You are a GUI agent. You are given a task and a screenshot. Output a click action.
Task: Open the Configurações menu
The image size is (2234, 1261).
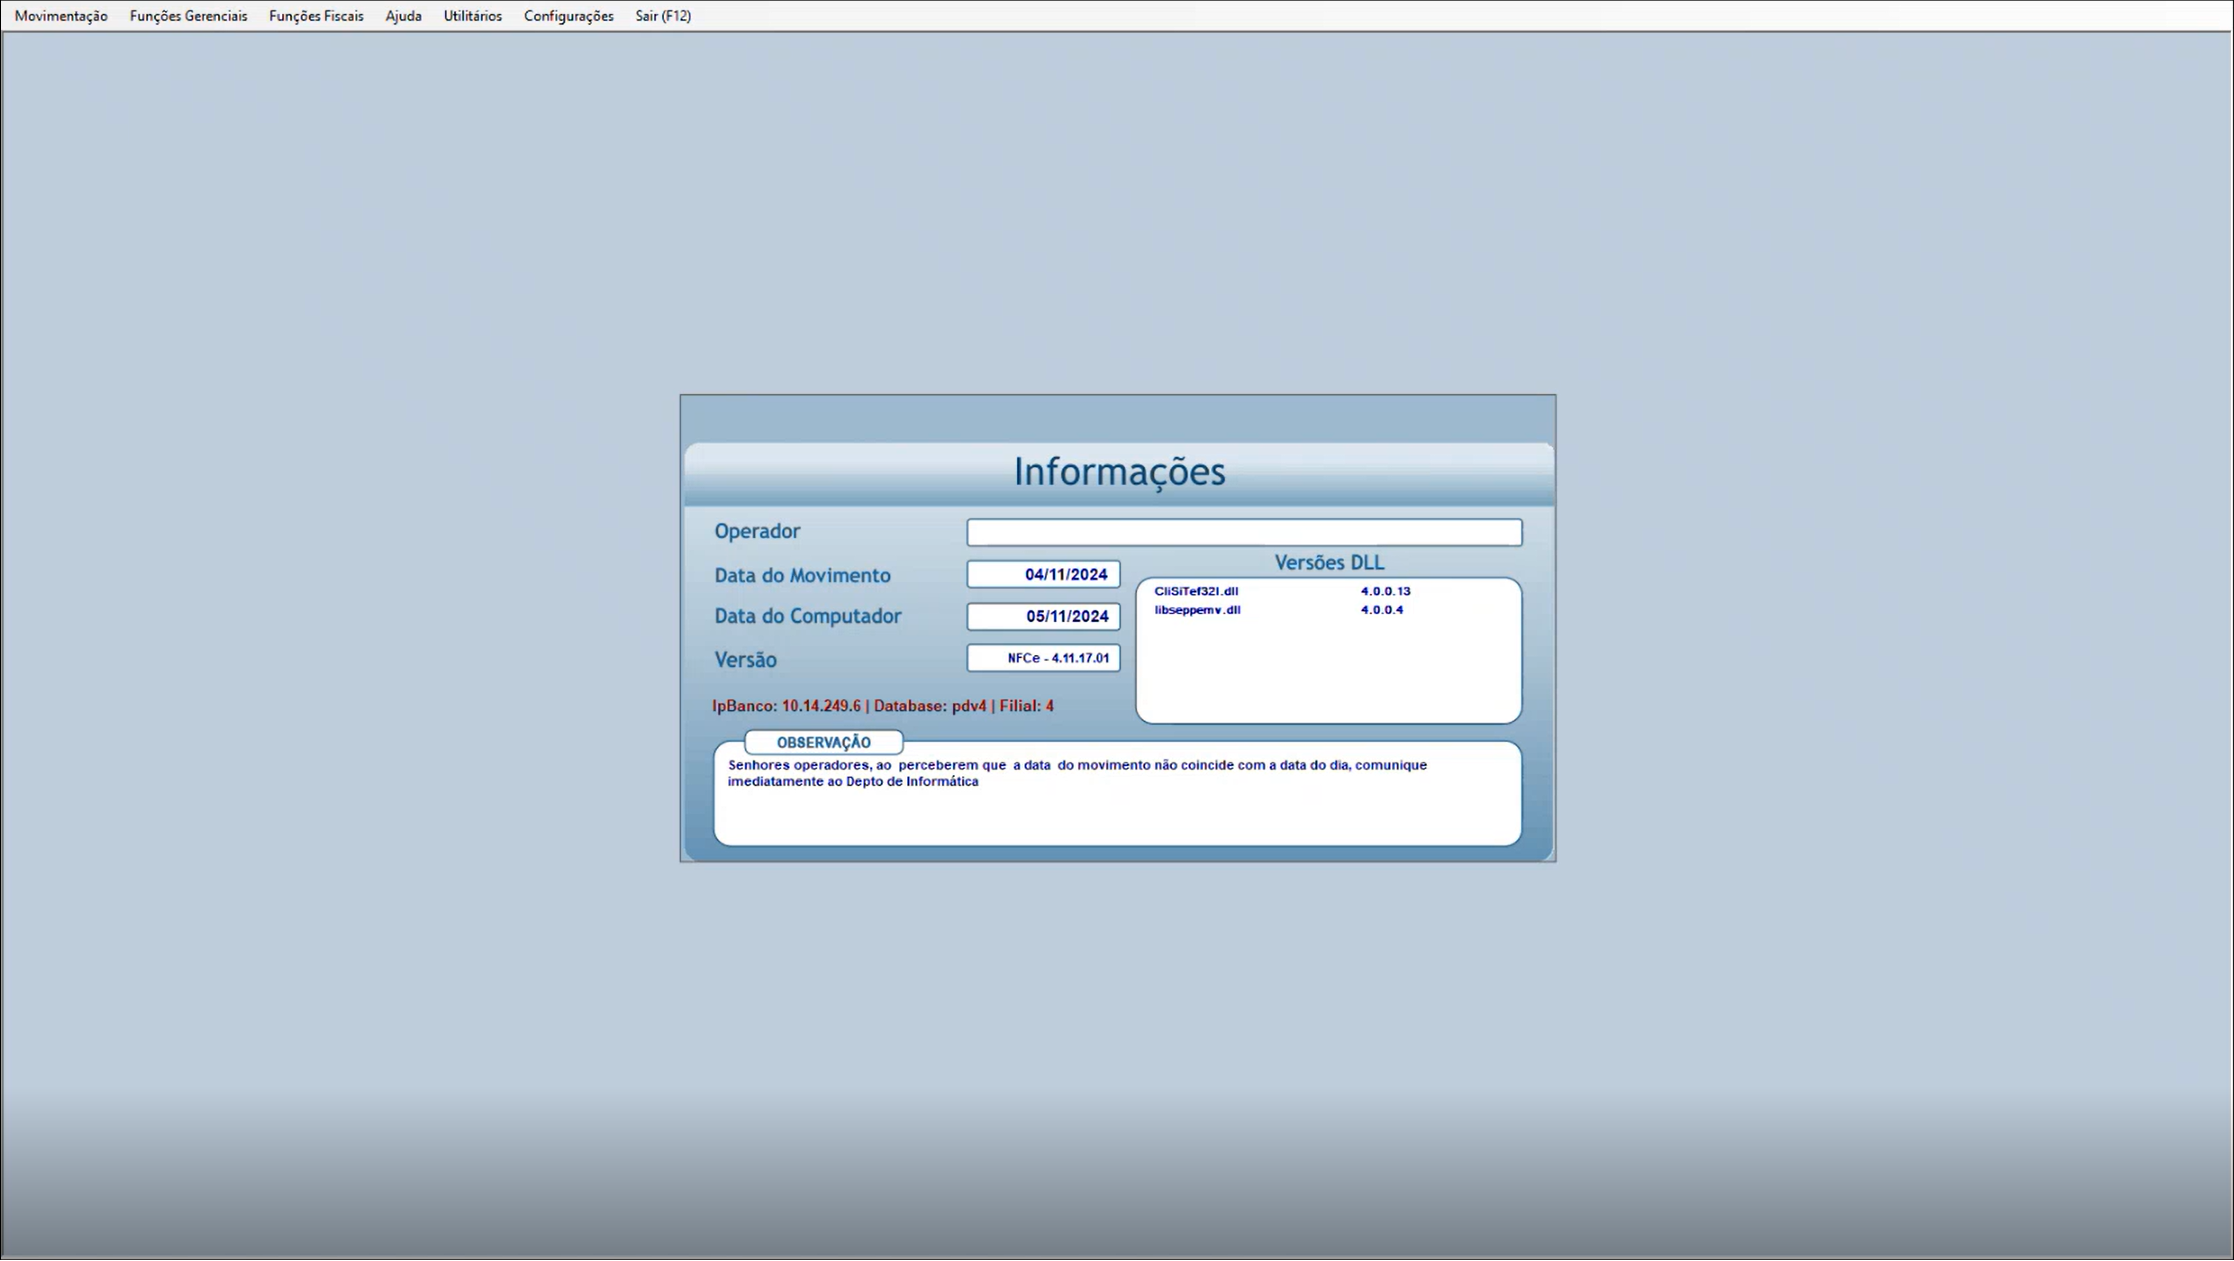click(x=568, y=16)
